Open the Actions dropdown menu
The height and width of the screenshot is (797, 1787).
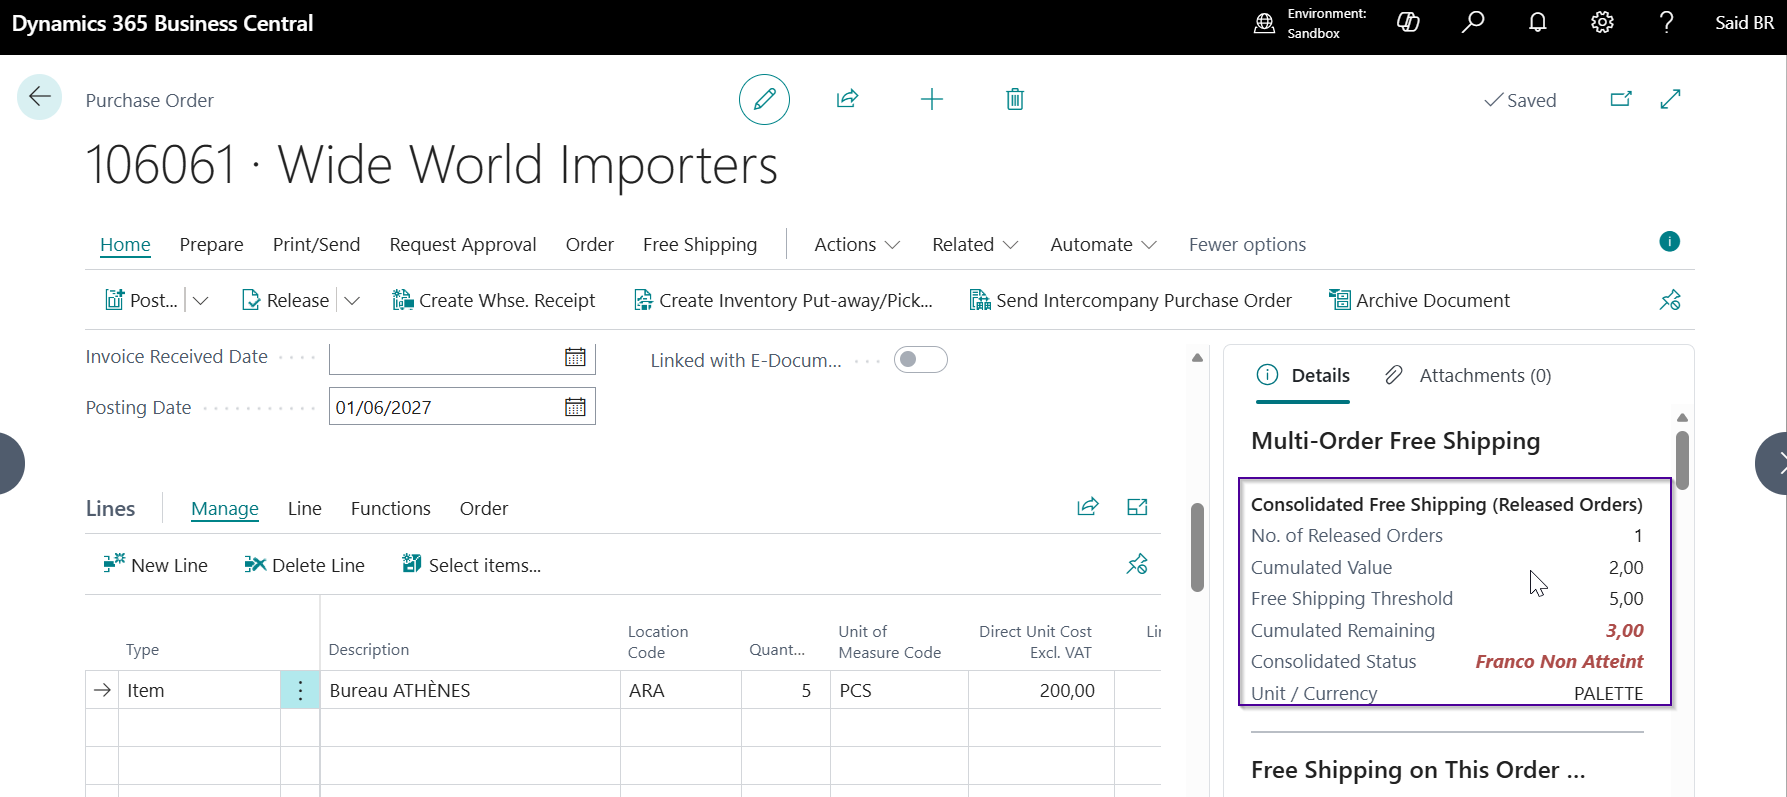[857, 245]
